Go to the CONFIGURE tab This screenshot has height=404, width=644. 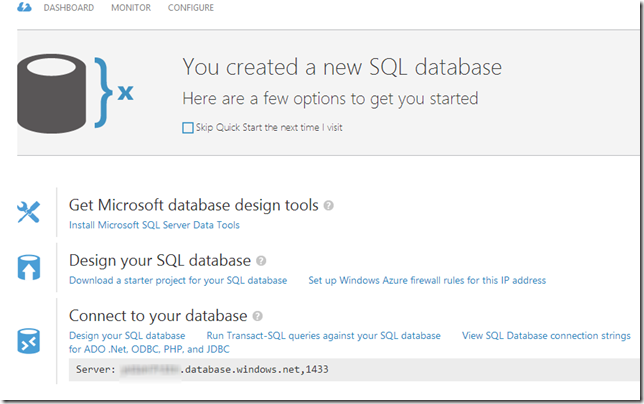pyautogui.click(x=191, y=8)
